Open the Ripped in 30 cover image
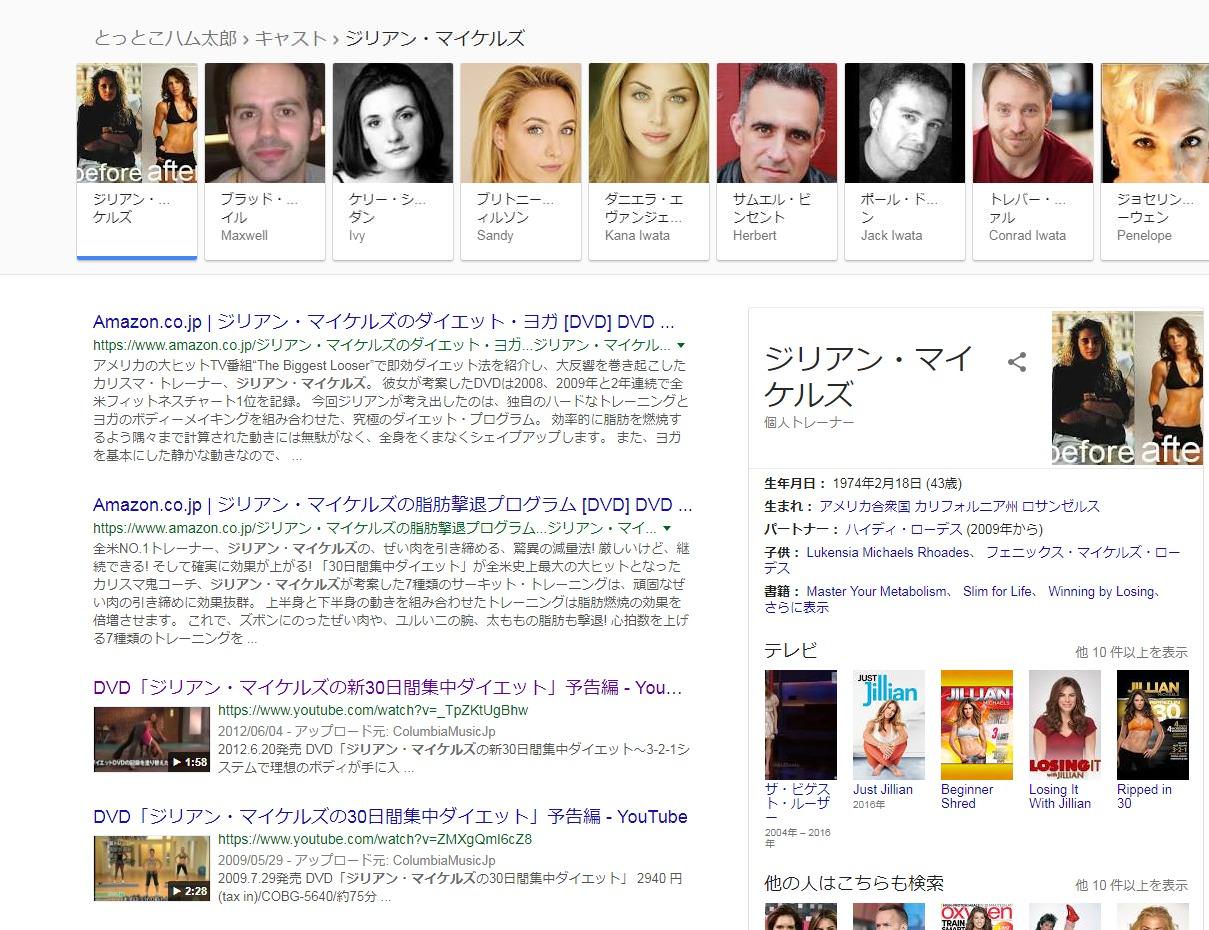Screen dimensions: 1209x930 1153,725
